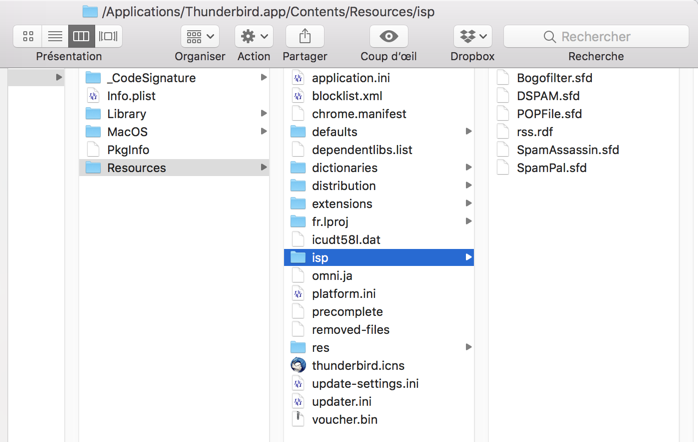The width and height of the screenshot is (698, 442).
Task: Select the SpamAssassin.sfd file
Action: pos(567,150)
